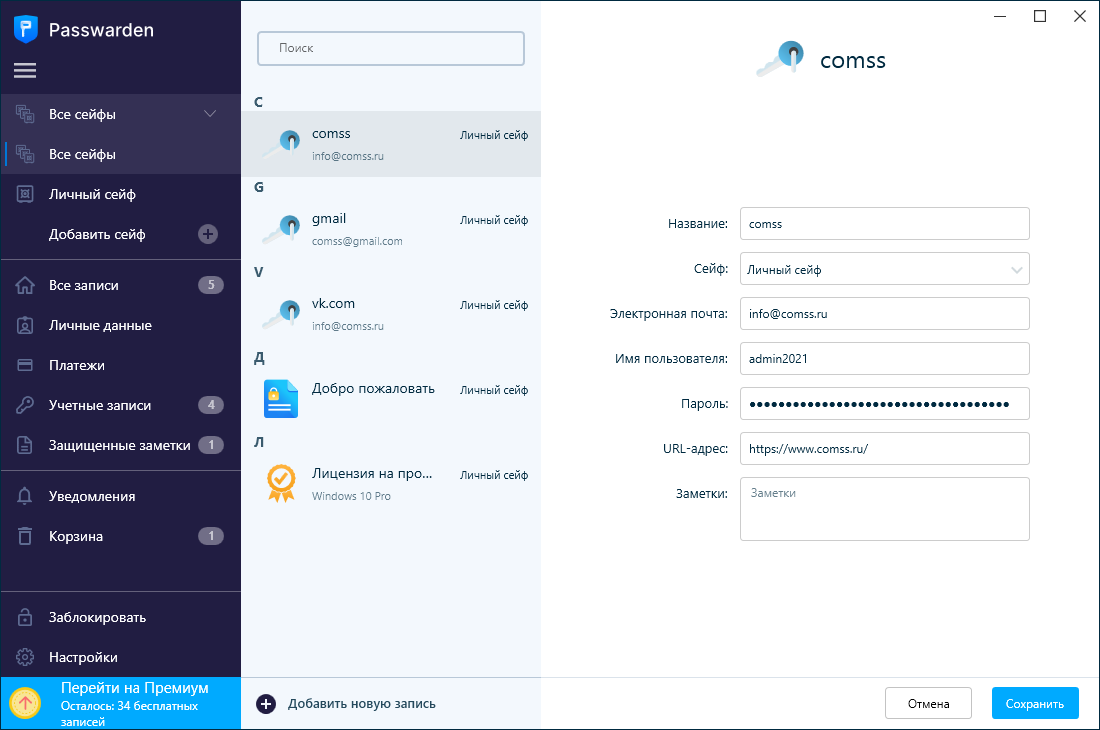Click the gear icon for Настройки
This screenshot has height=730, width=1100.
(25, 657)
